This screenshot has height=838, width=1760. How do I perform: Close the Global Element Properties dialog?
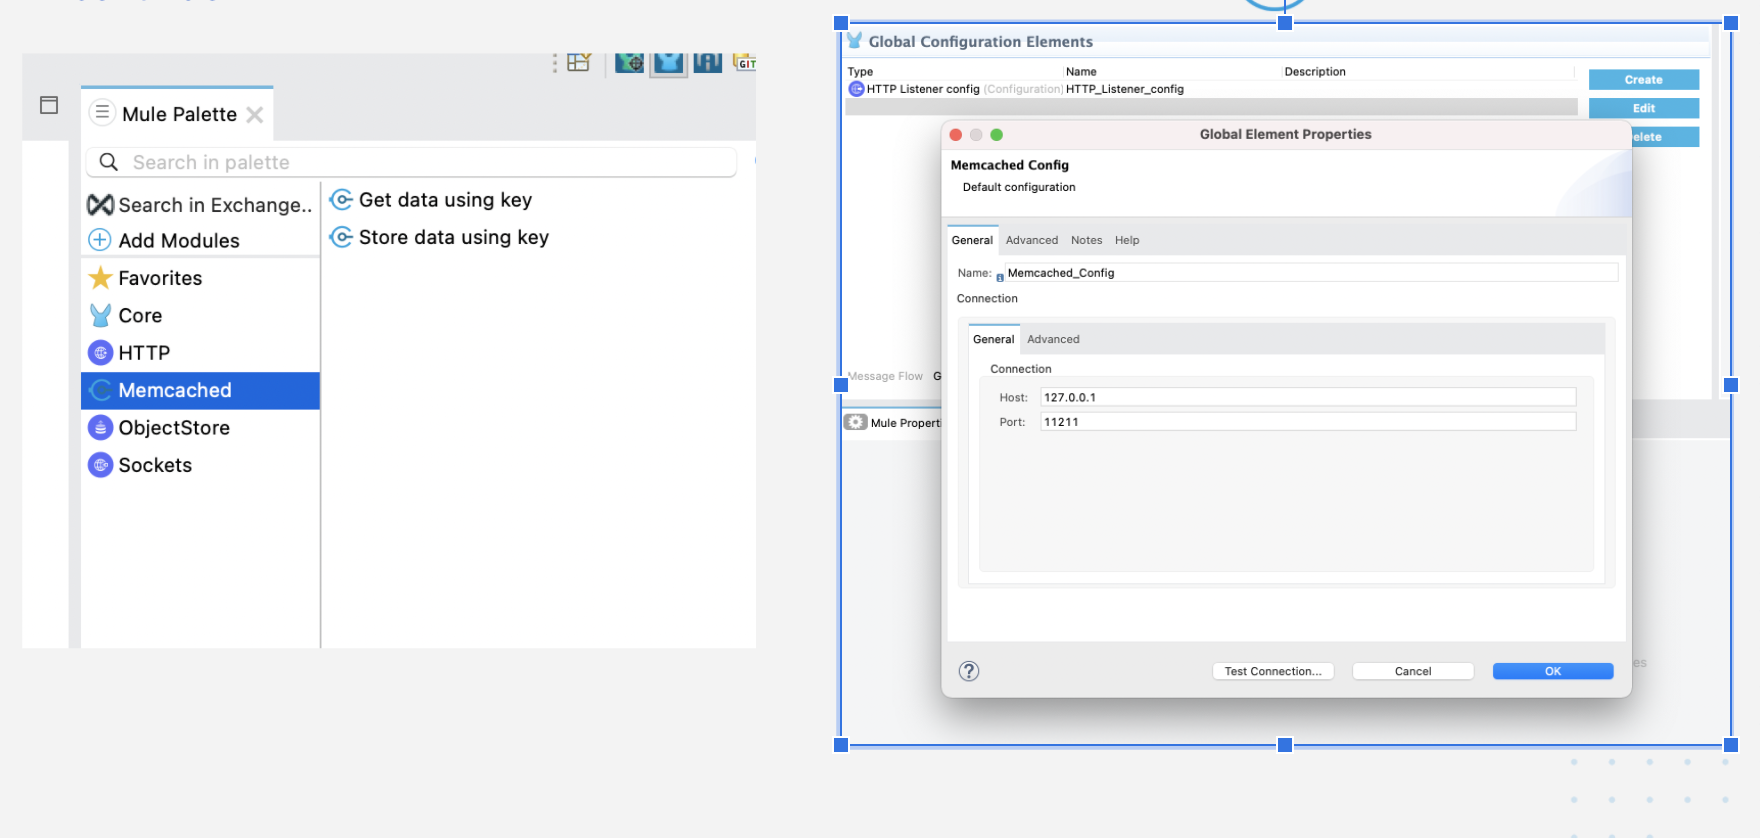coord(956,135)
